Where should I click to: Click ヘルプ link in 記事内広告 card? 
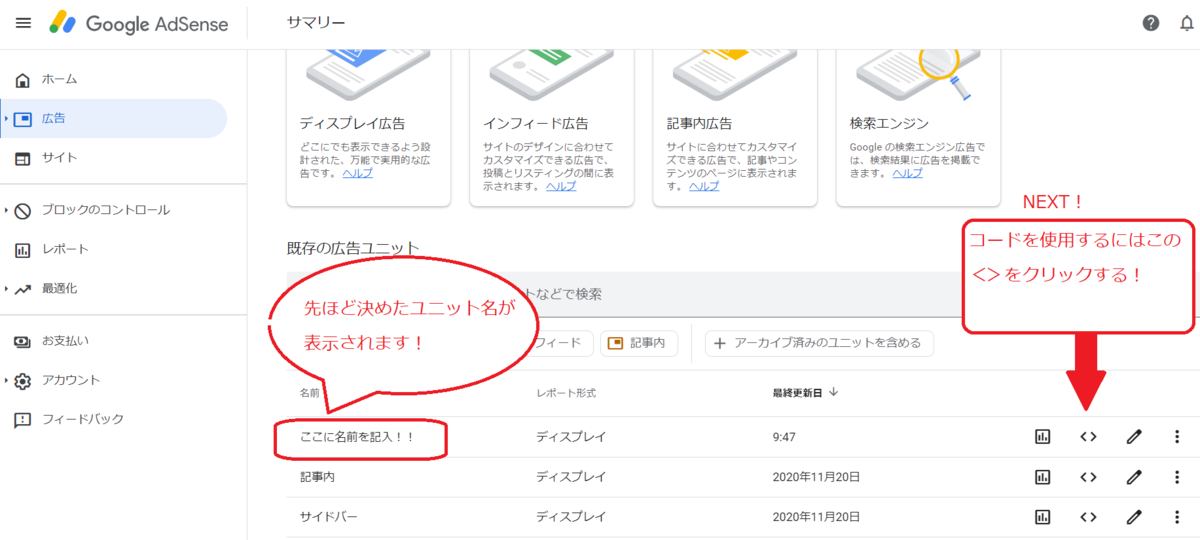[704, 186]
